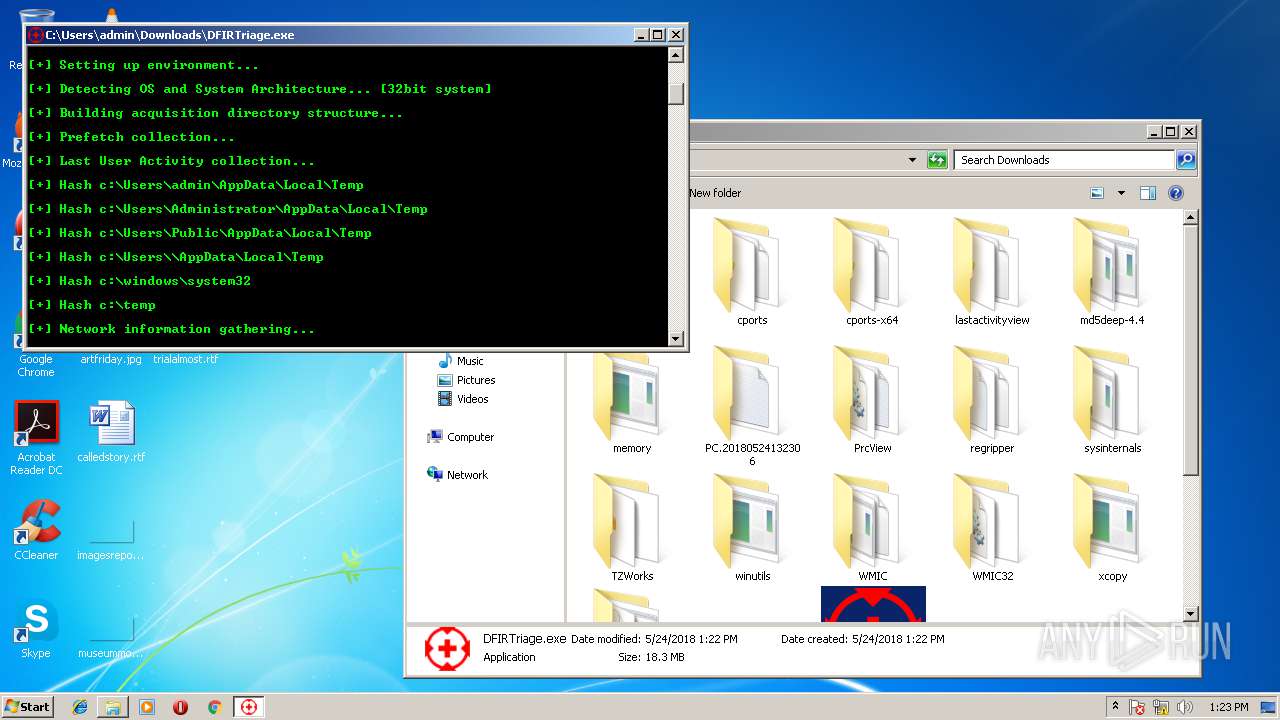Viewport: 1280px width, 720px height.
Task: Select the WMIC folder
Action: 872,526
